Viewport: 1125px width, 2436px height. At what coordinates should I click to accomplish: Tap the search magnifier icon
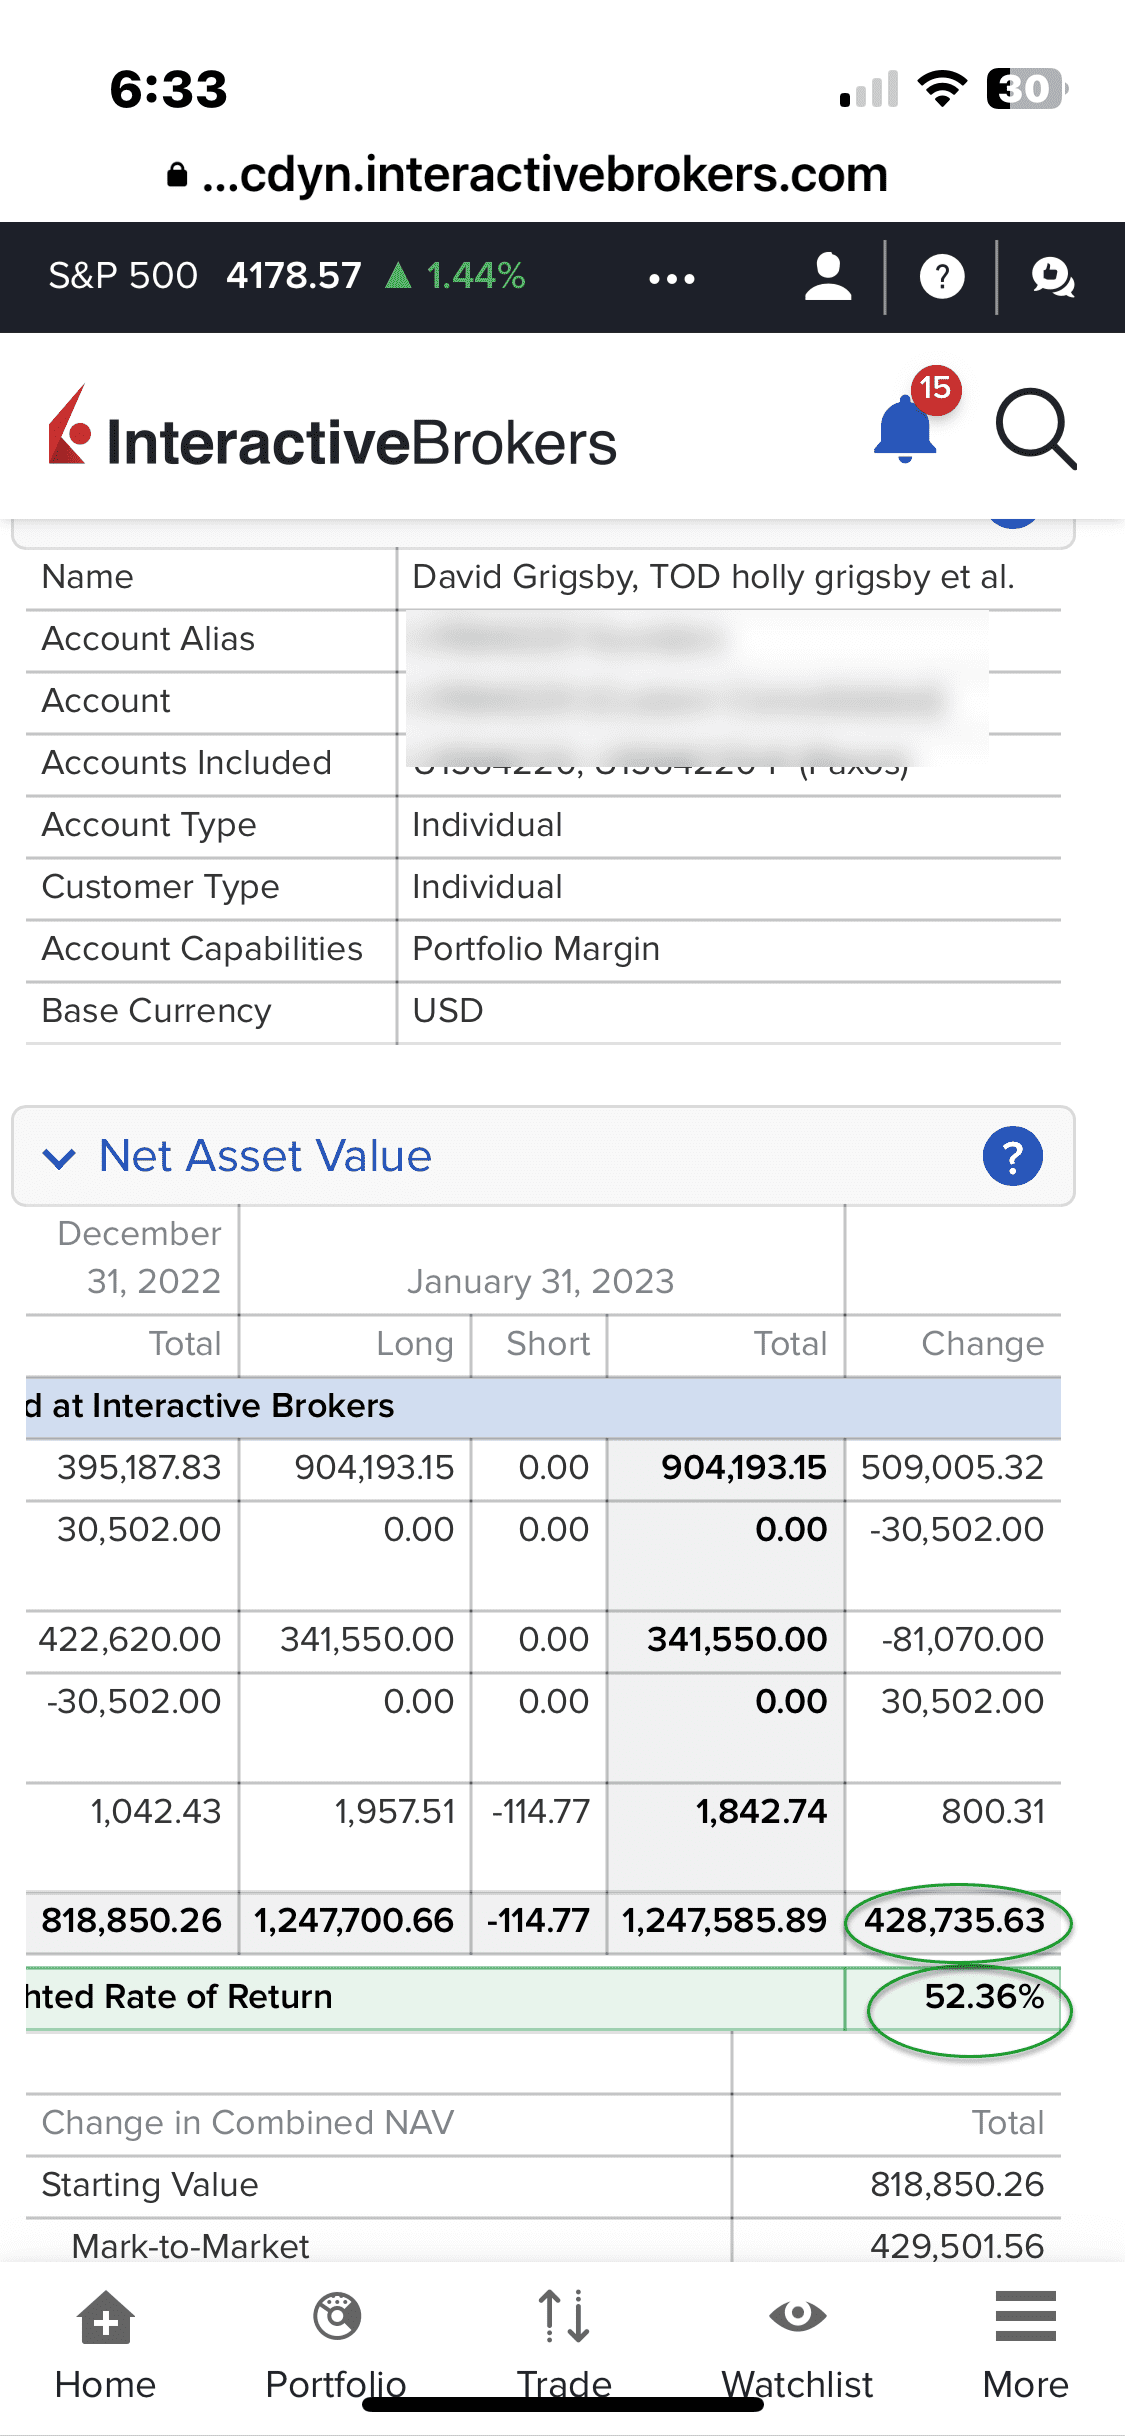point(1035,430)
